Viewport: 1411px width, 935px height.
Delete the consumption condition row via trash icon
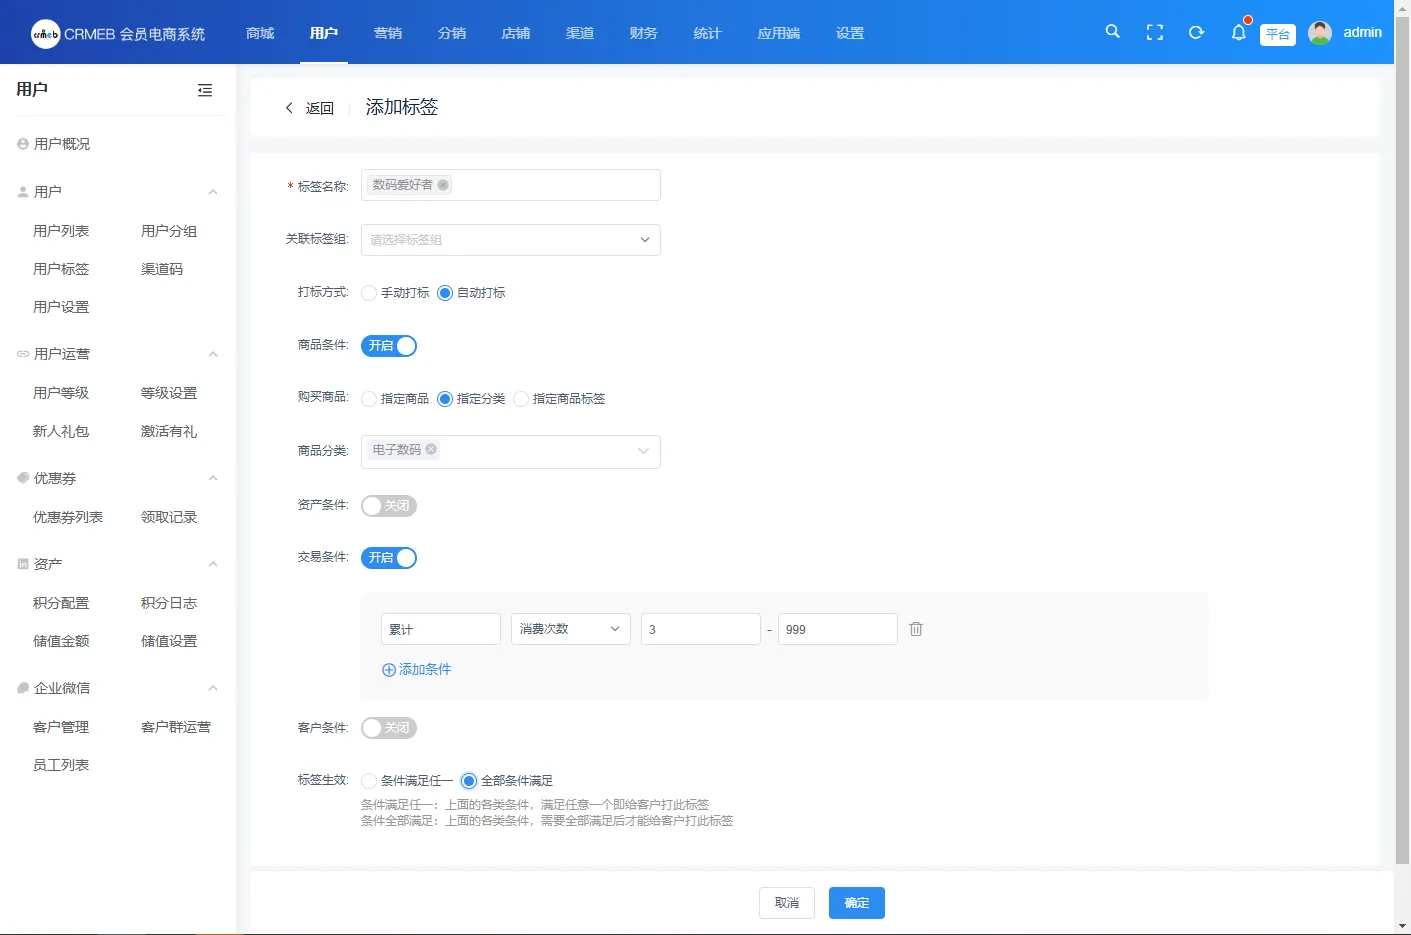915,628
